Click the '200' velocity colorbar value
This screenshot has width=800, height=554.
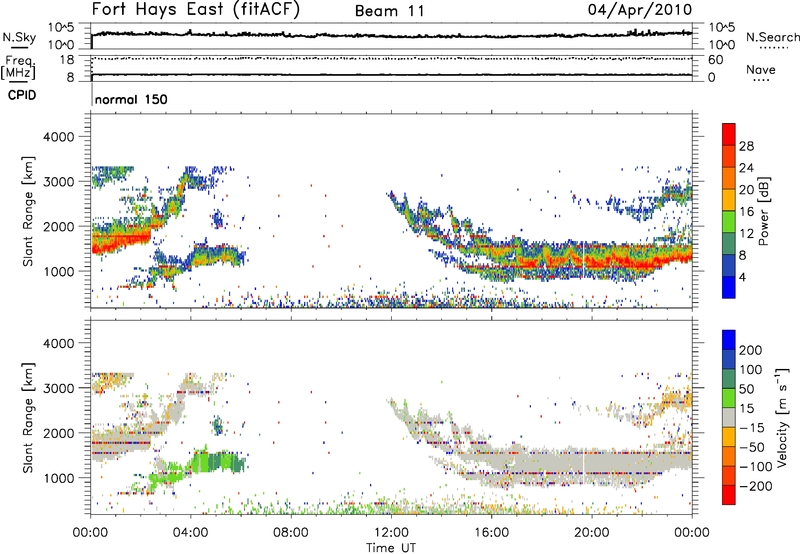tap(751, 350)
